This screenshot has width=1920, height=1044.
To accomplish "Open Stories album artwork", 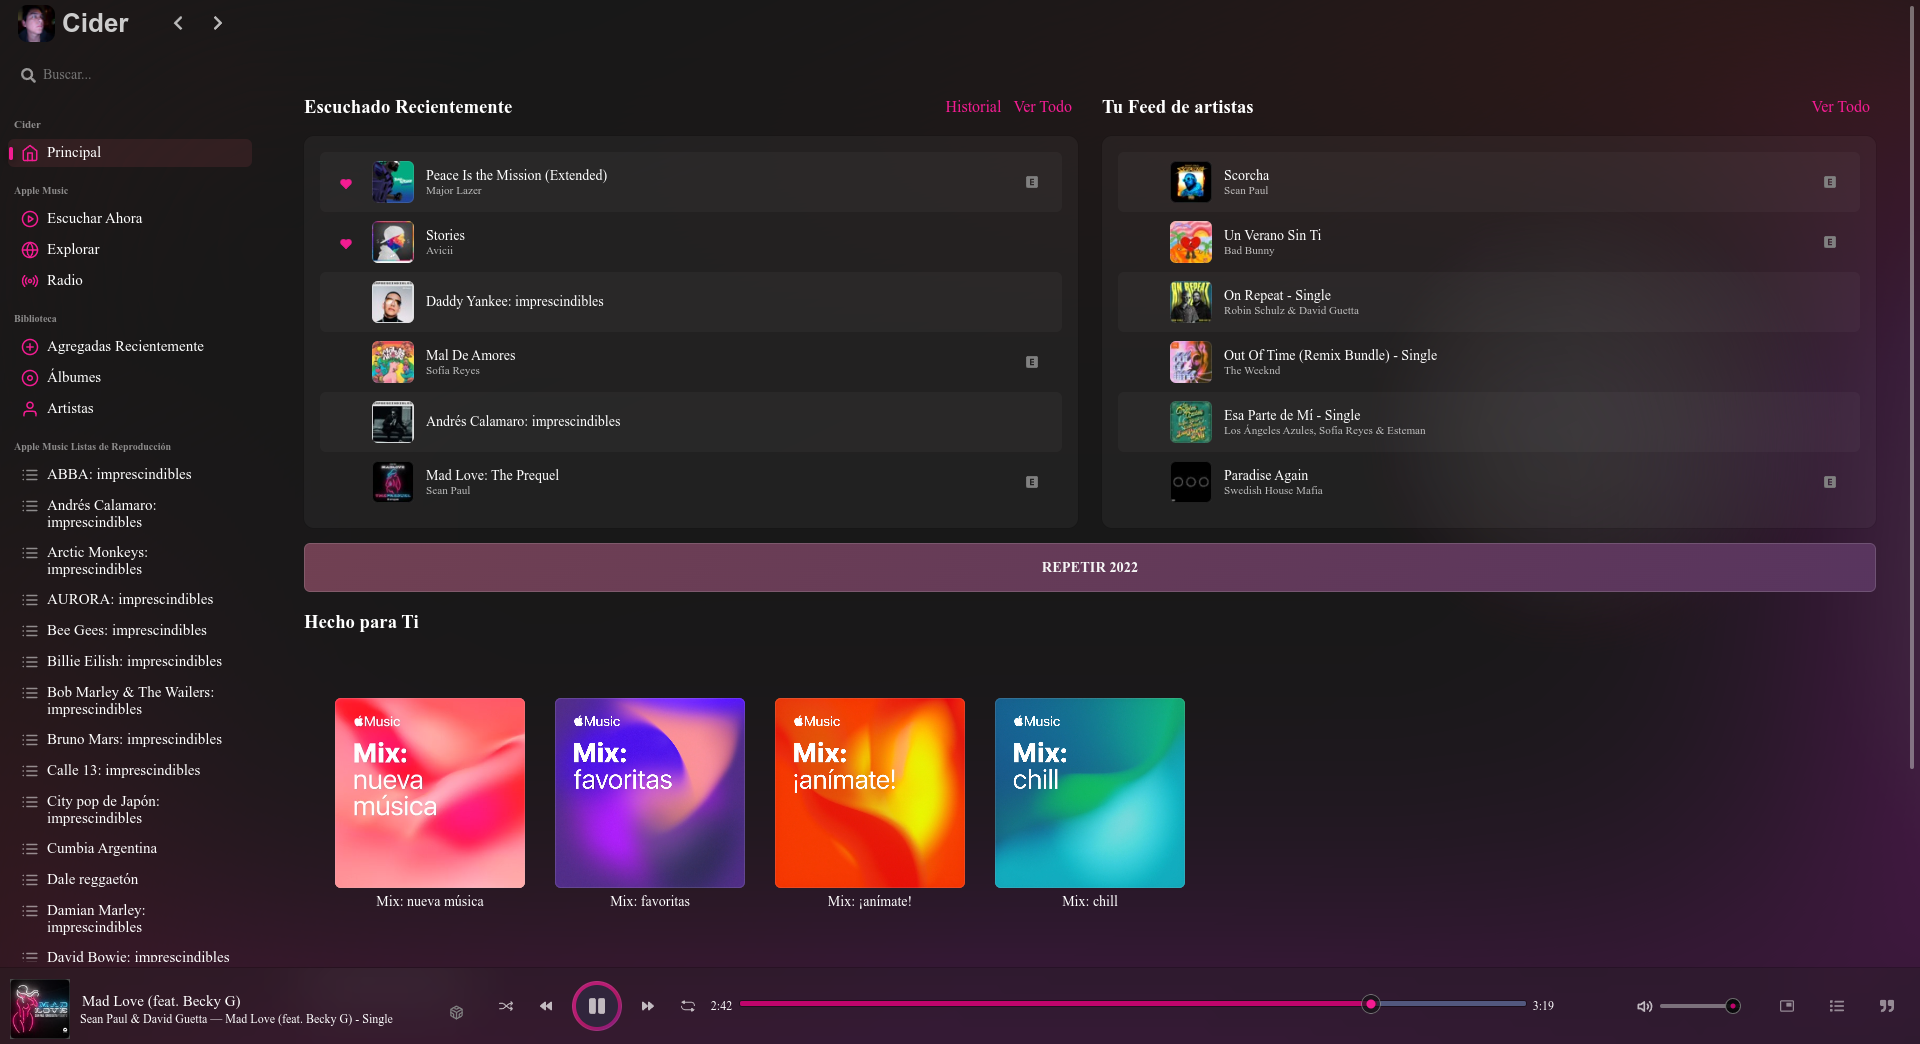I will point(393,242).
